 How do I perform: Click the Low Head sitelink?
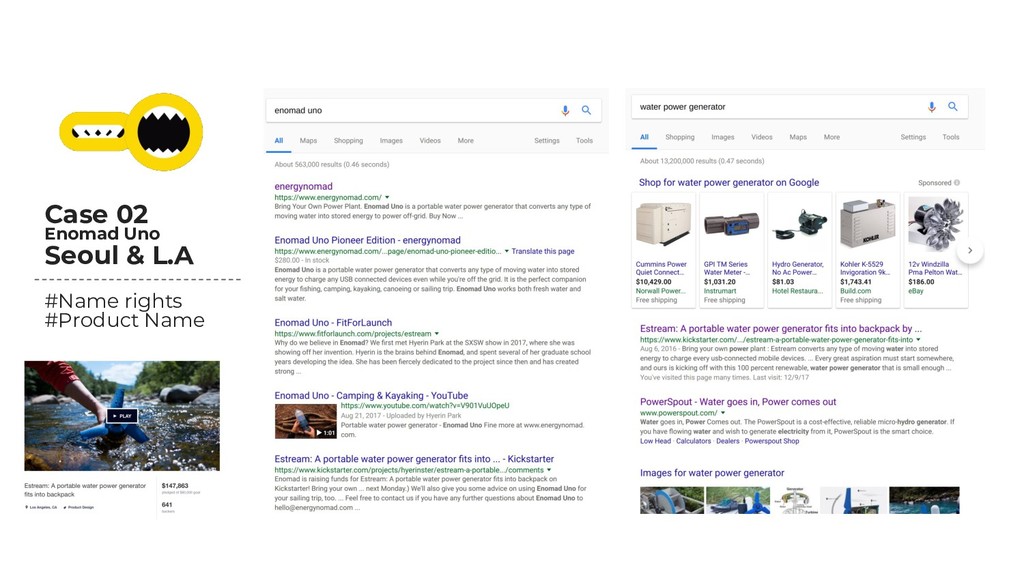pos(655,441)
